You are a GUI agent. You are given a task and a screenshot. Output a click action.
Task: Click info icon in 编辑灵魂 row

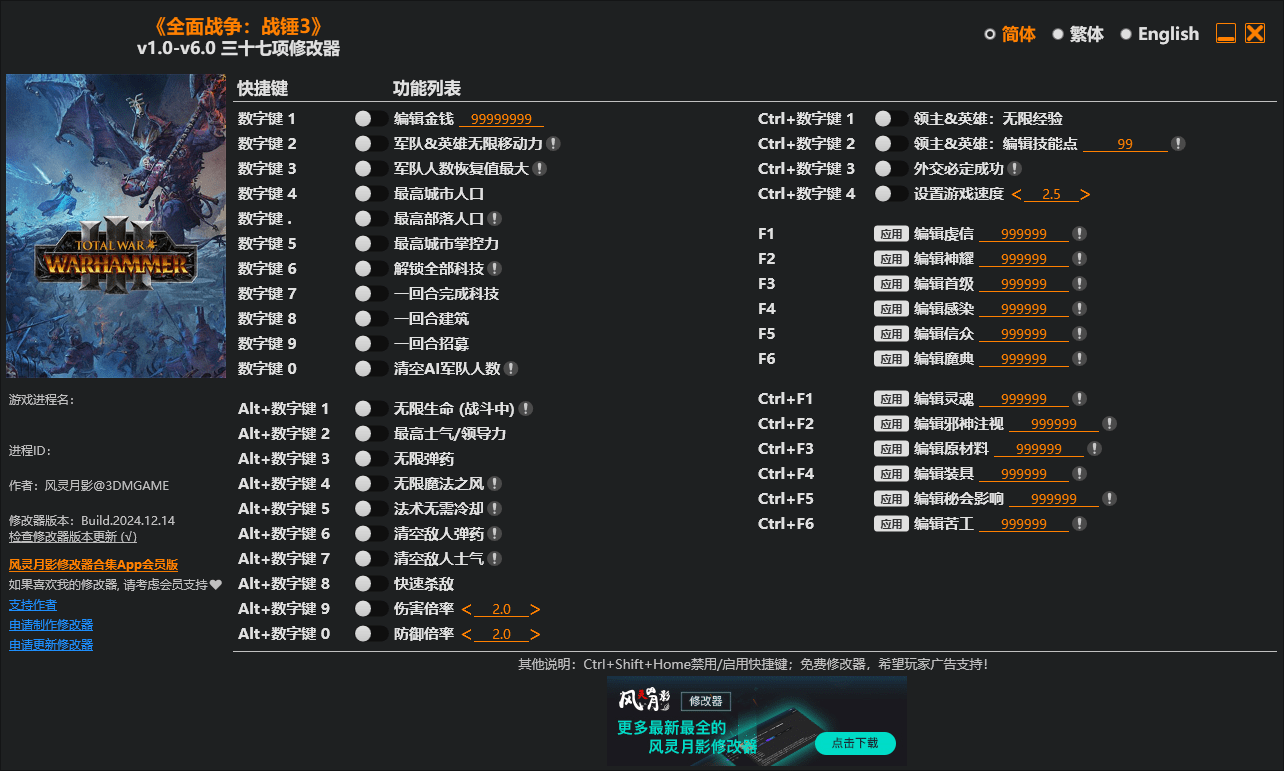pyautogui.click(x=1079, y=399)
